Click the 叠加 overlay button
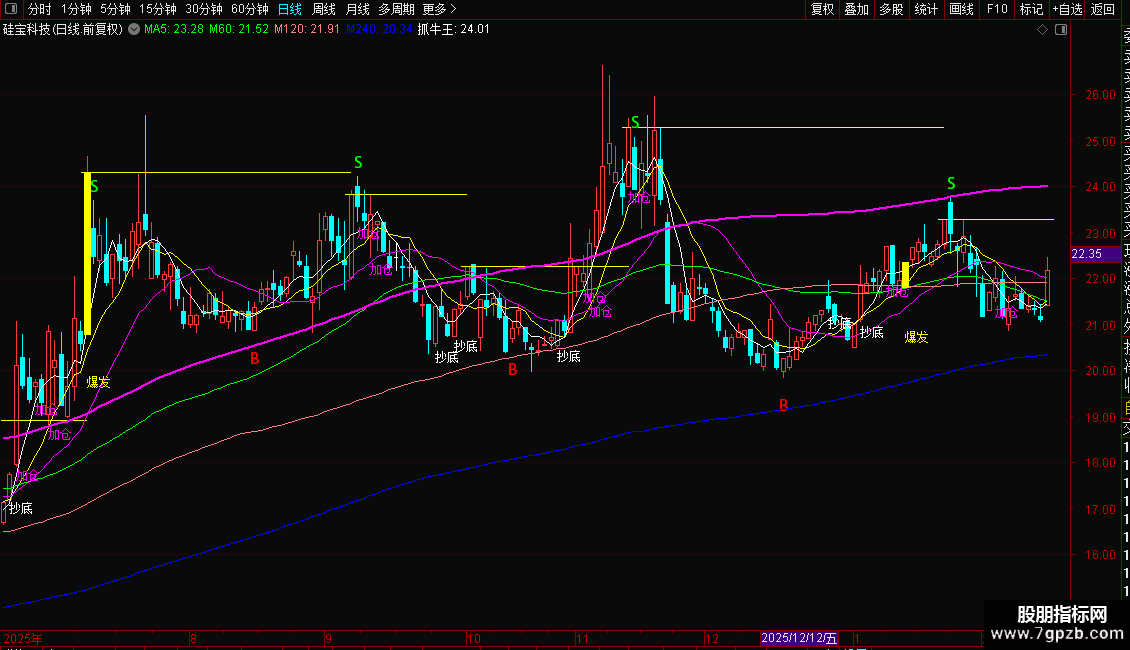The height and width of the screenshot is (650, 1130). pyautogui.click(x=857, y=9)
